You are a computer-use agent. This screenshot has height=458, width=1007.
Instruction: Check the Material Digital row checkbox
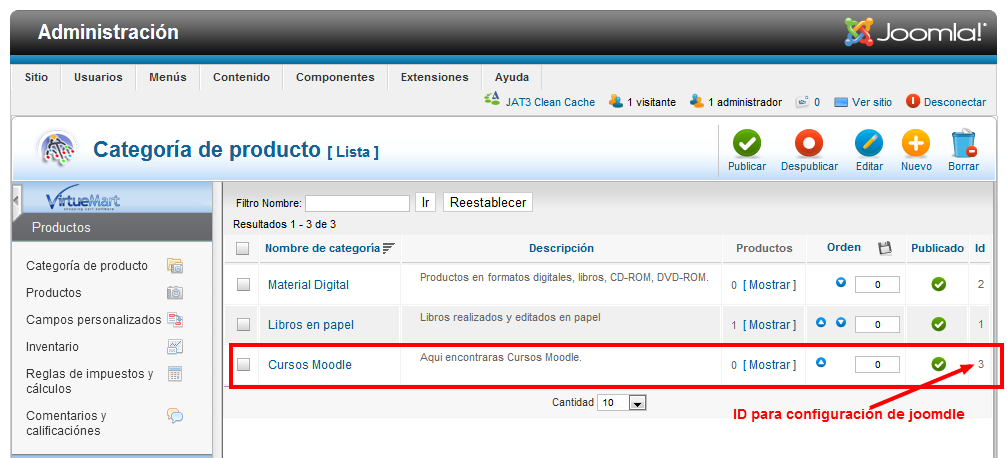[243, 285]
